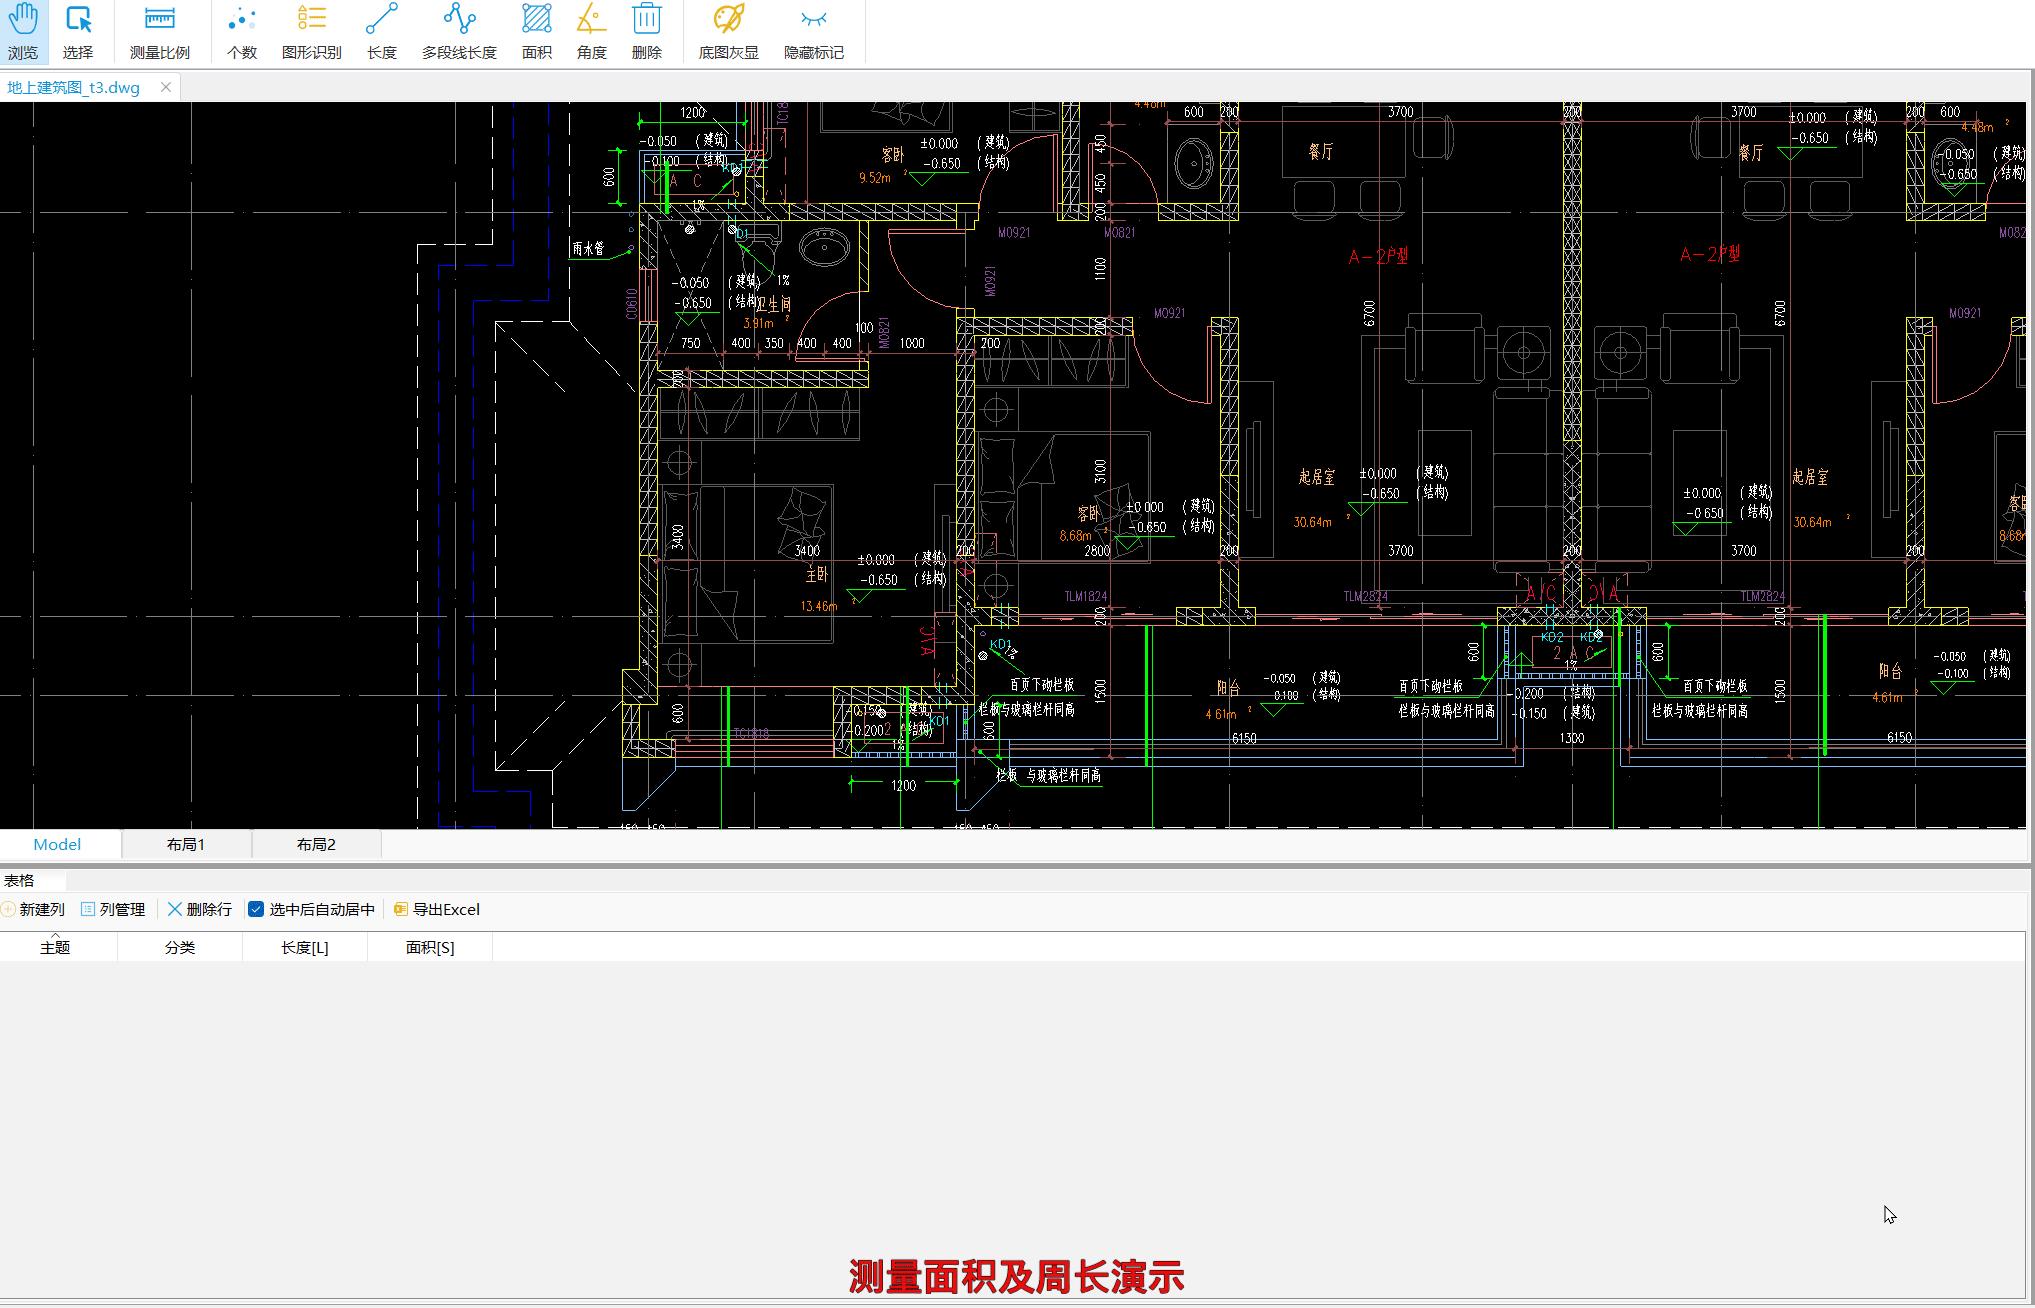Select the Browse hand tool

click(23, 30)
